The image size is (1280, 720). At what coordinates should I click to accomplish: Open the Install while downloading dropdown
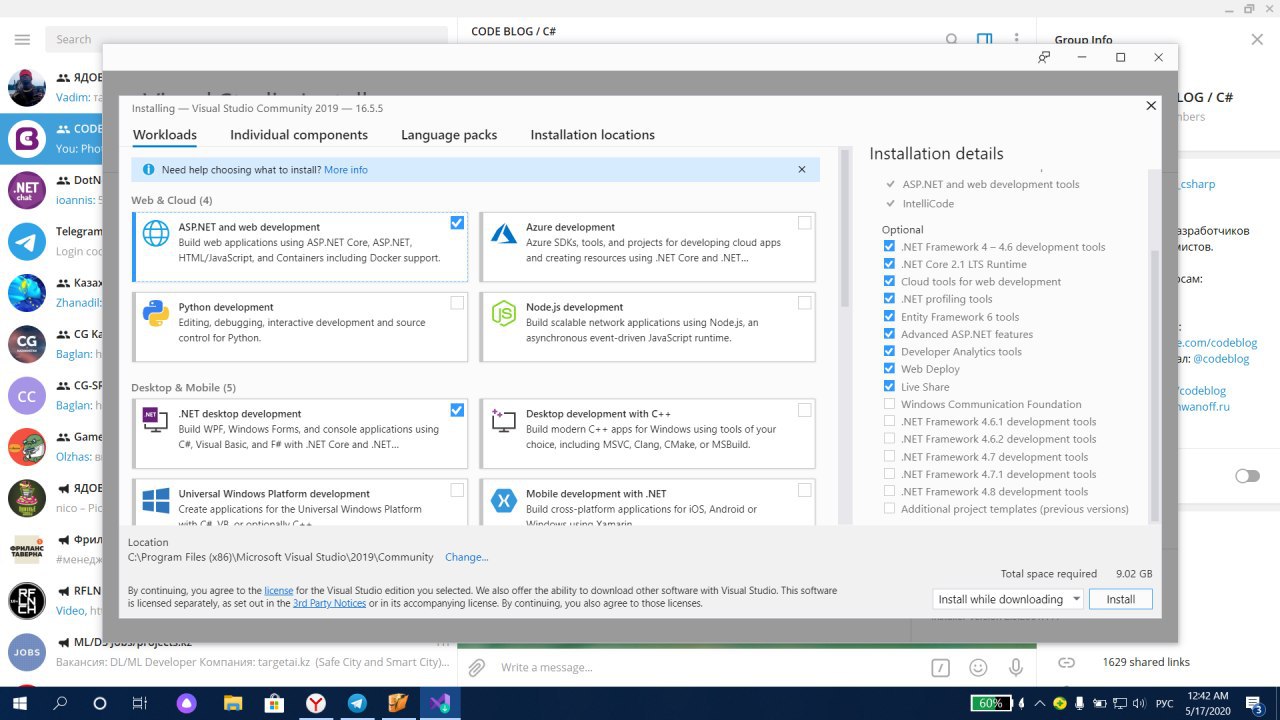[x=1008, y=599]
